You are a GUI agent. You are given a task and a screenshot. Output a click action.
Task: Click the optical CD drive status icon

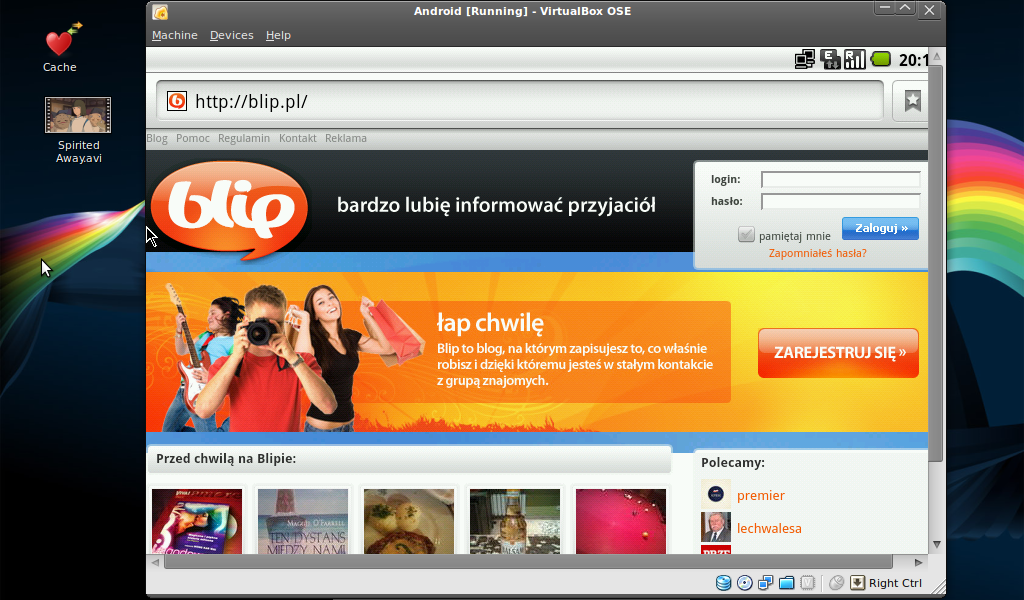(744, 583)
